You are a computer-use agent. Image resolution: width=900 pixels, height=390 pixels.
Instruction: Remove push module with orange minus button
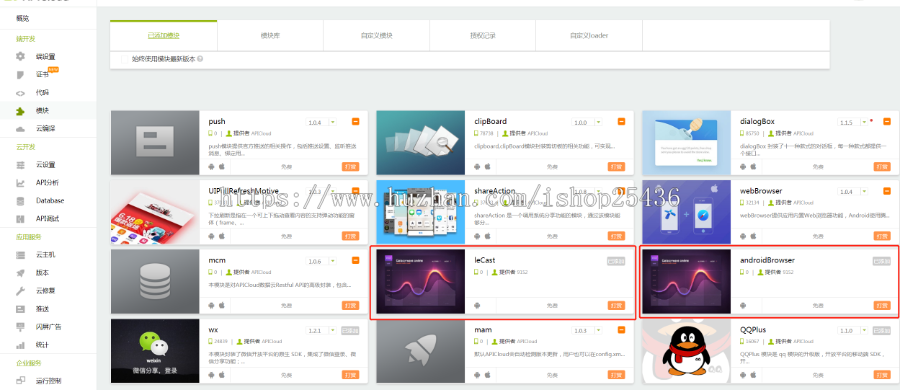coord(355,122)
